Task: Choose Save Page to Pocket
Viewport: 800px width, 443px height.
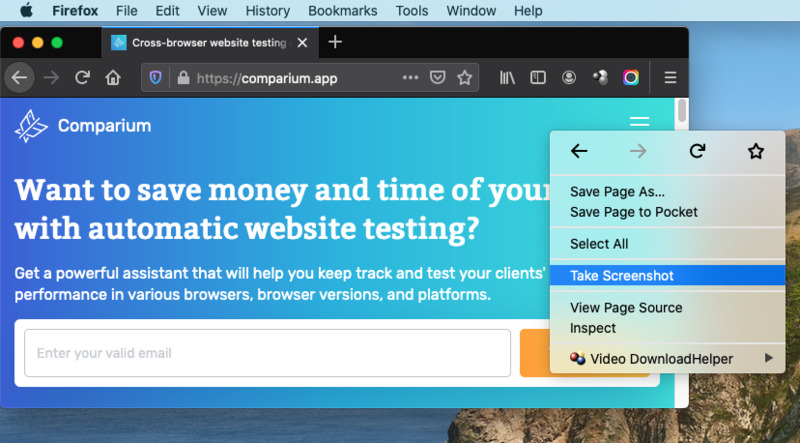Action: click(x=667, y=212)
